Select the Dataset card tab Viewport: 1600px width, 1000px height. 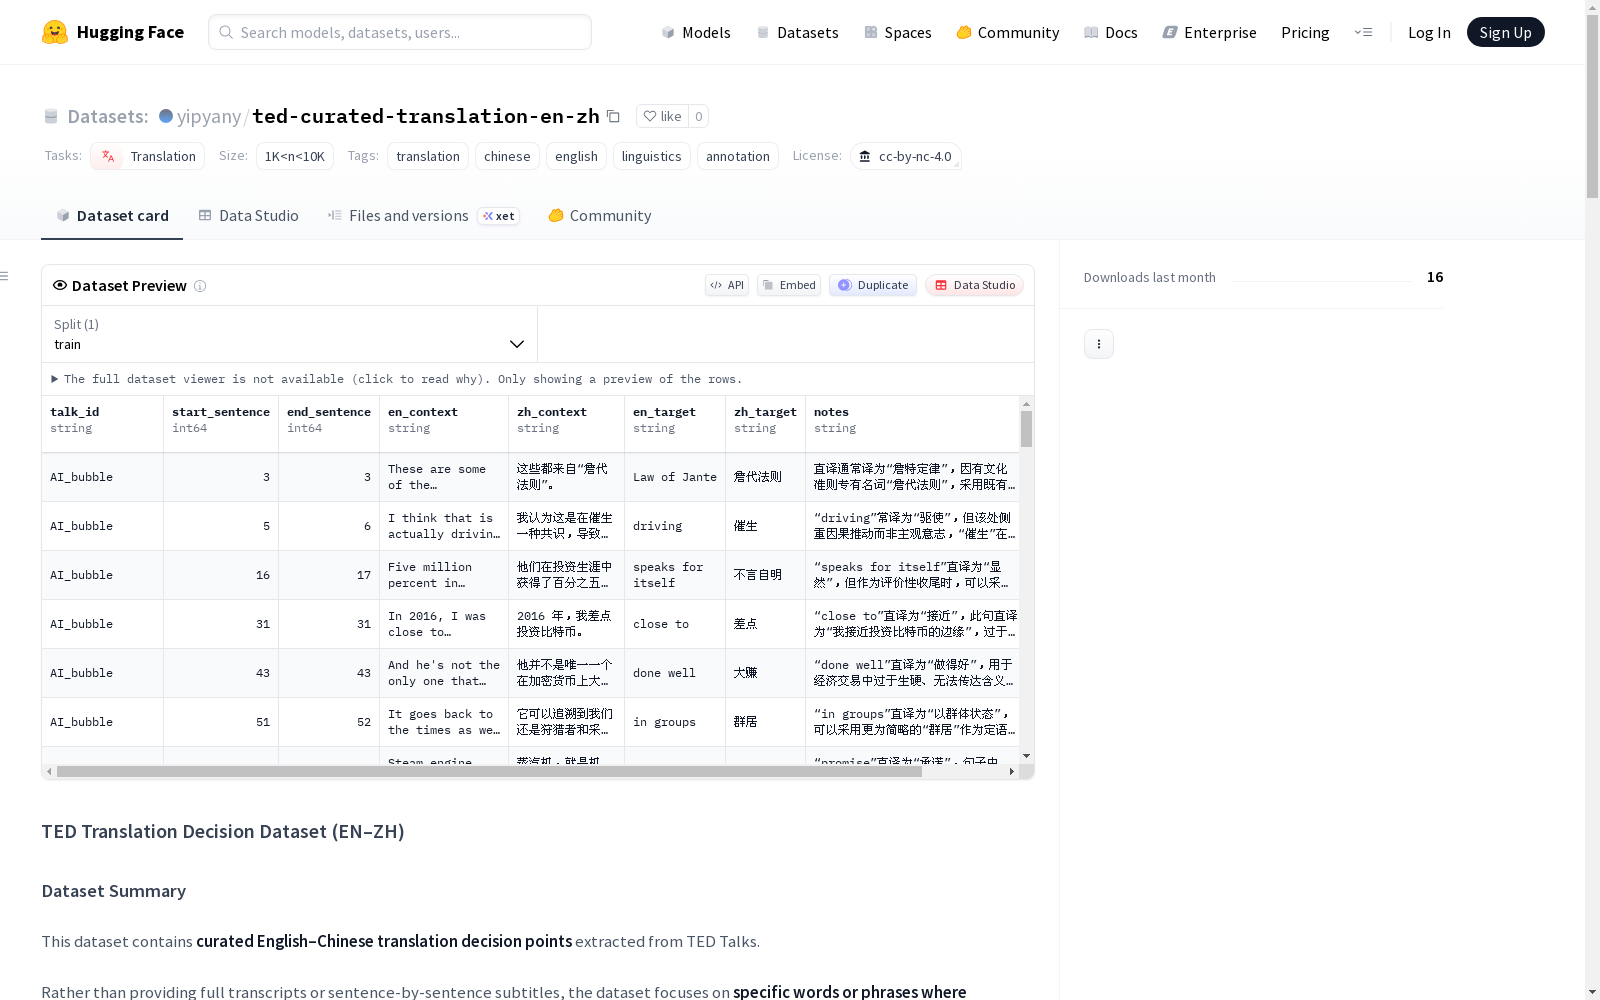click(x=112, y=216)
